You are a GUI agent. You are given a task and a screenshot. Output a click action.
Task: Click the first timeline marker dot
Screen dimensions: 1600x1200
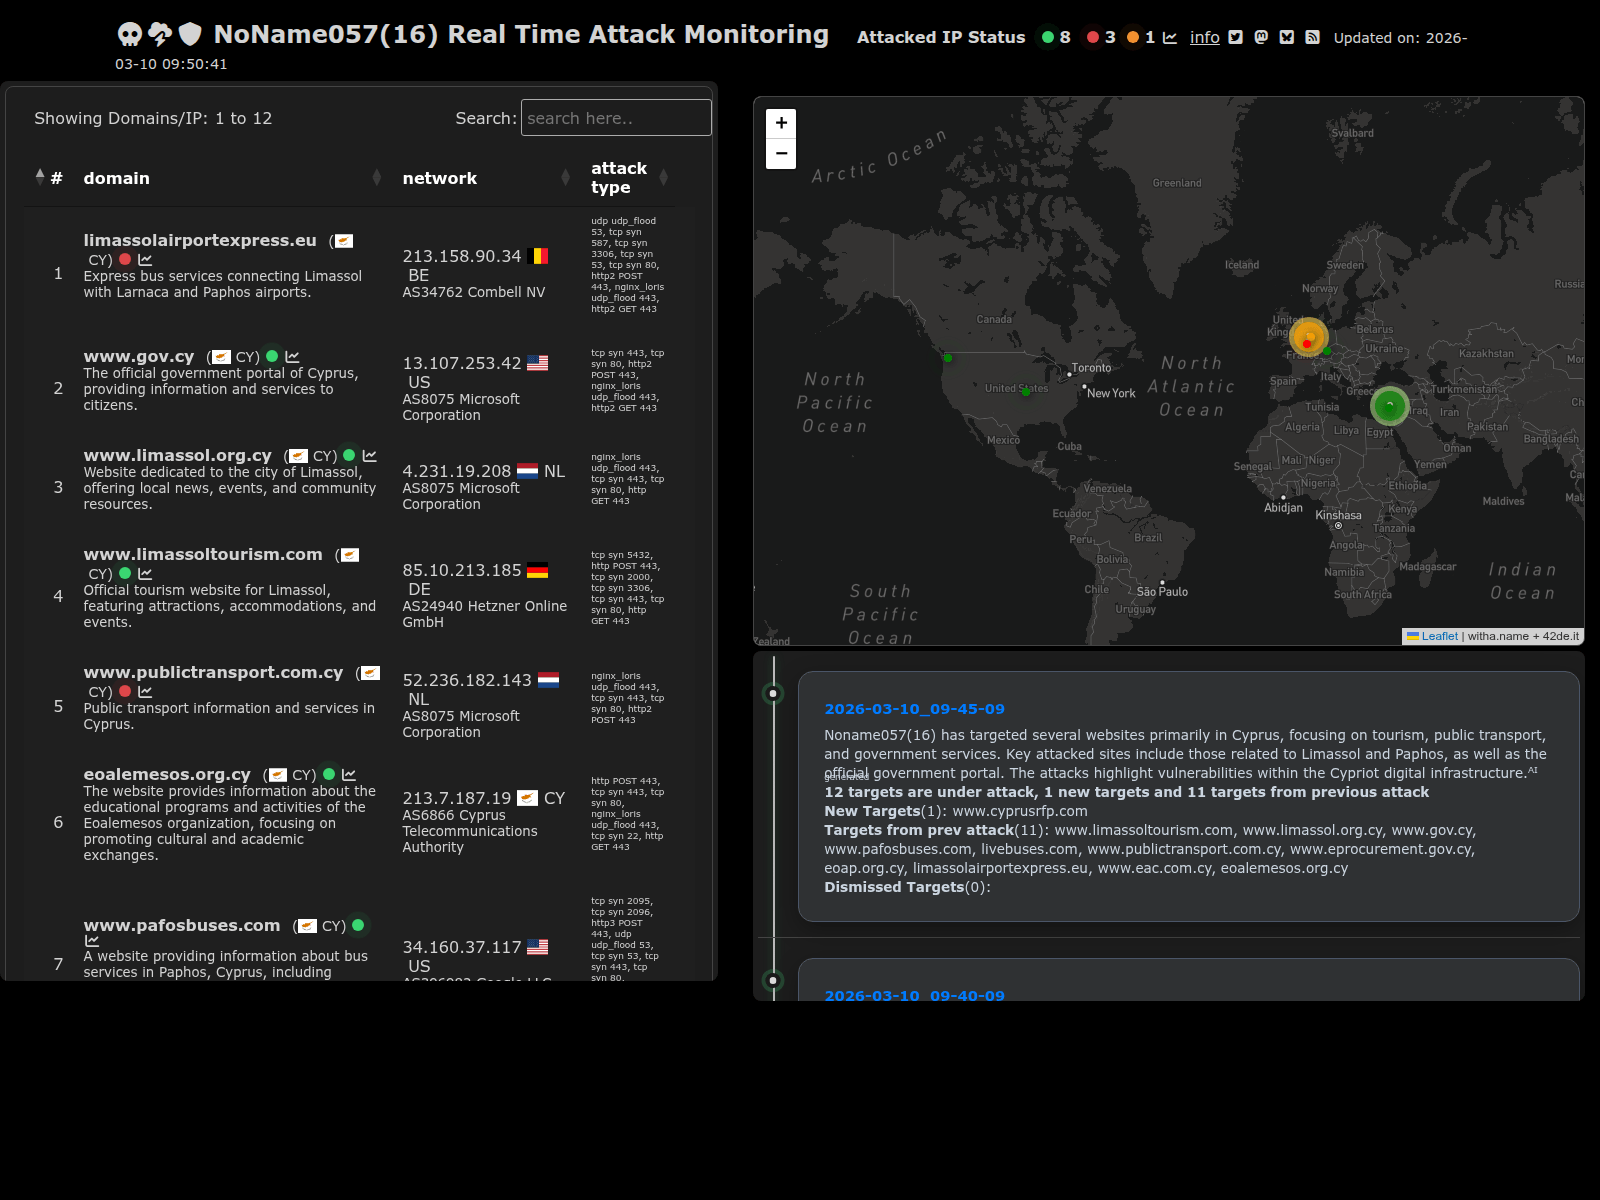(x=773, y=693)
